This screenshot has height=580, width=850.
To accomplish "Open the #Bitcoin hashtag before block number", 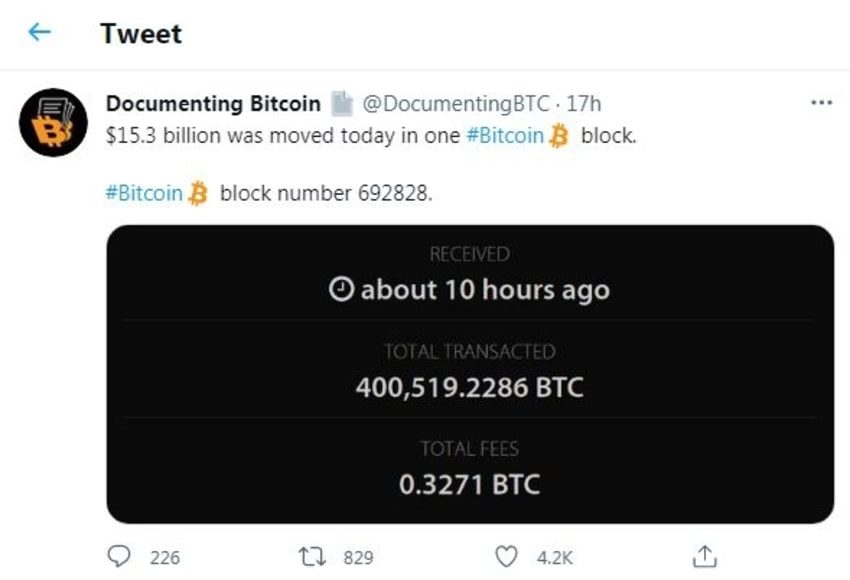I will point(144,193).
